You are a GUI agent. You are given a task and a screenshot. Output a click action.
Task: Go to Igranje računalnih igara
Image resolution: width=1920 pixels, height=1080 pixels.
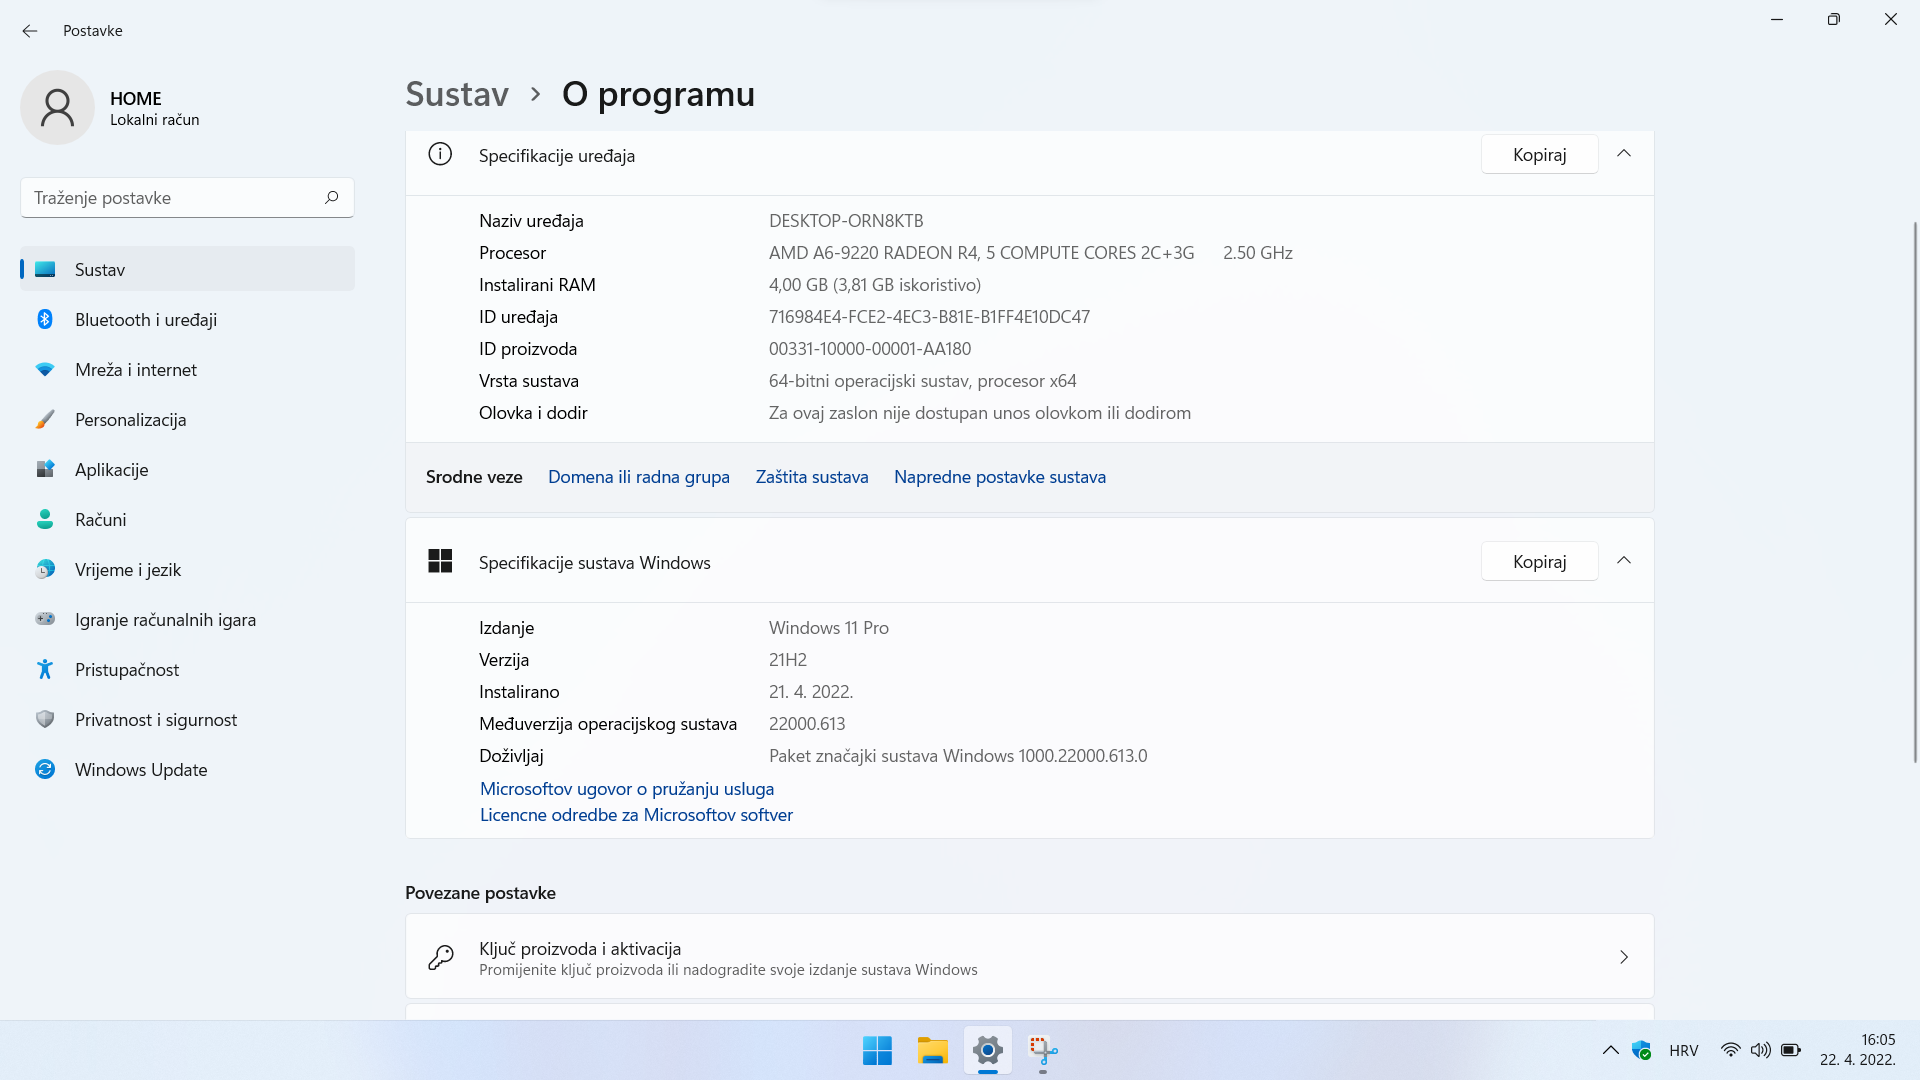(x=187, y=619)
